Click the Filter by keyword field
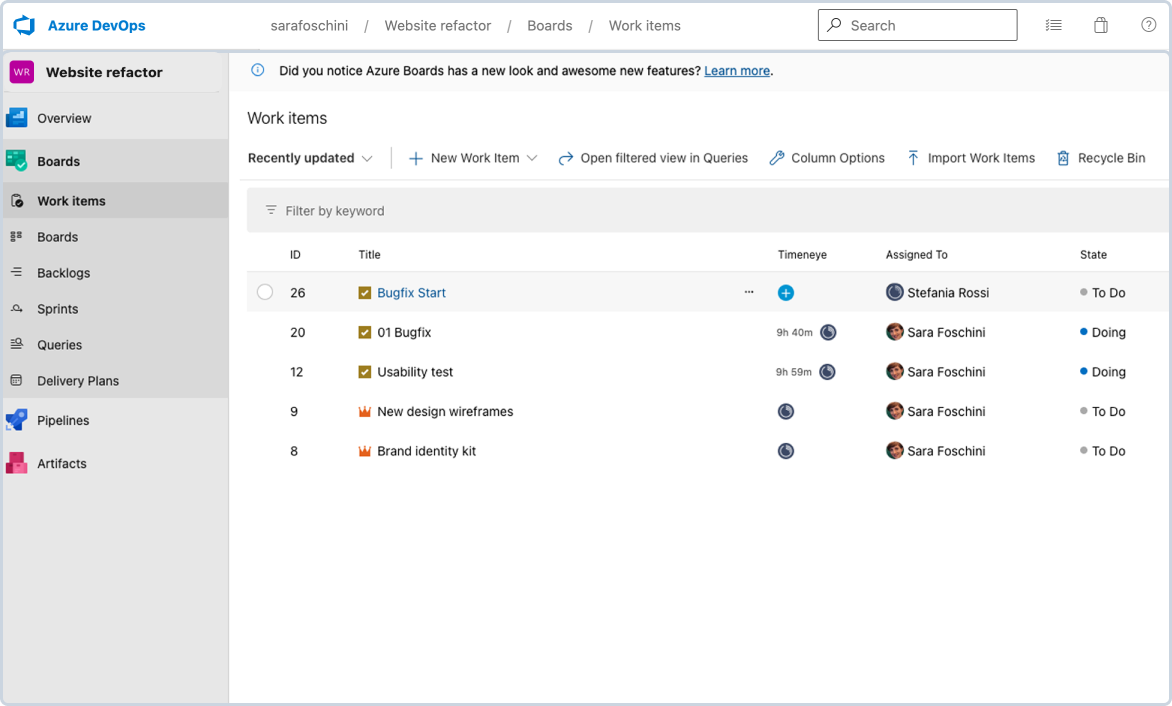Screen dimensions: 1172x706 [x=708, y=211]
